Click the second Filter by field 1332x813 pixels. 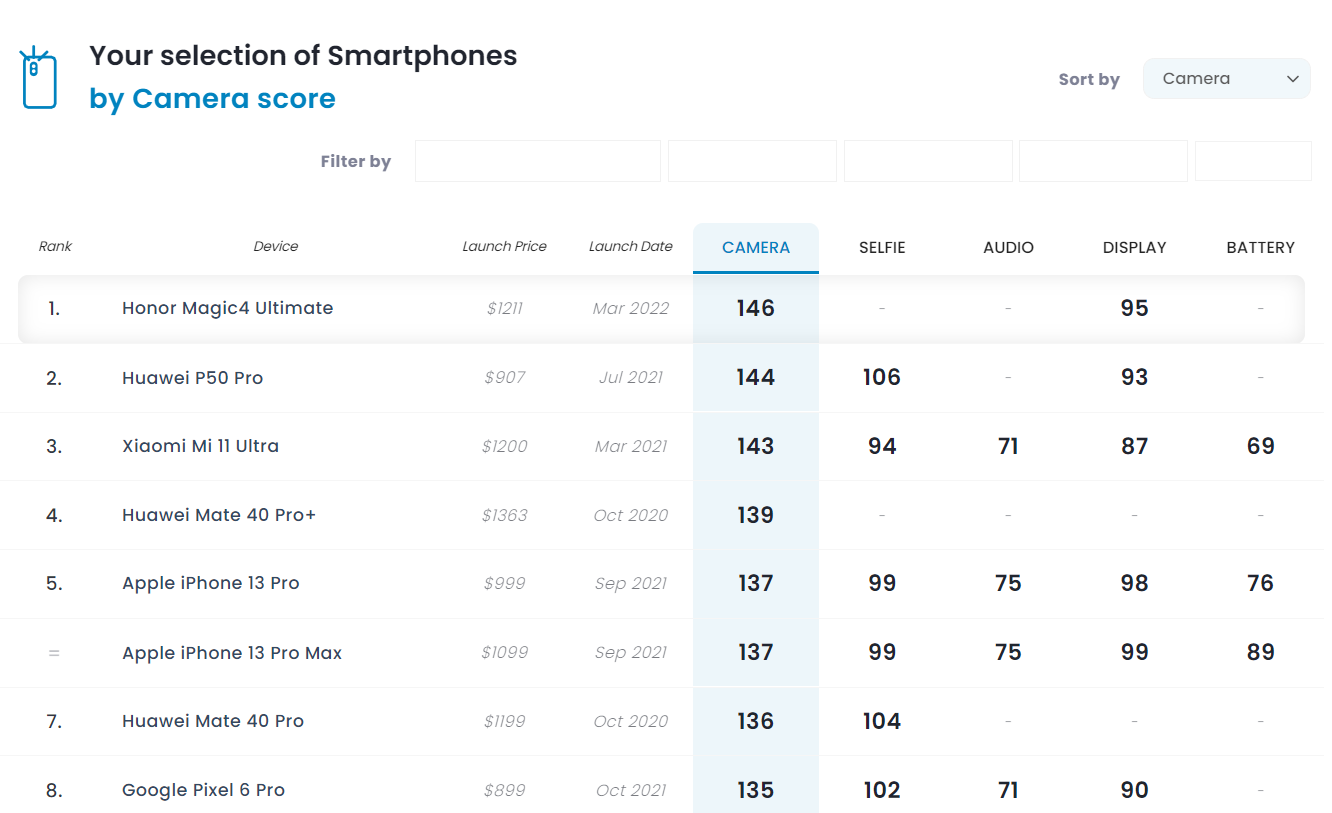tap(751, 161)
